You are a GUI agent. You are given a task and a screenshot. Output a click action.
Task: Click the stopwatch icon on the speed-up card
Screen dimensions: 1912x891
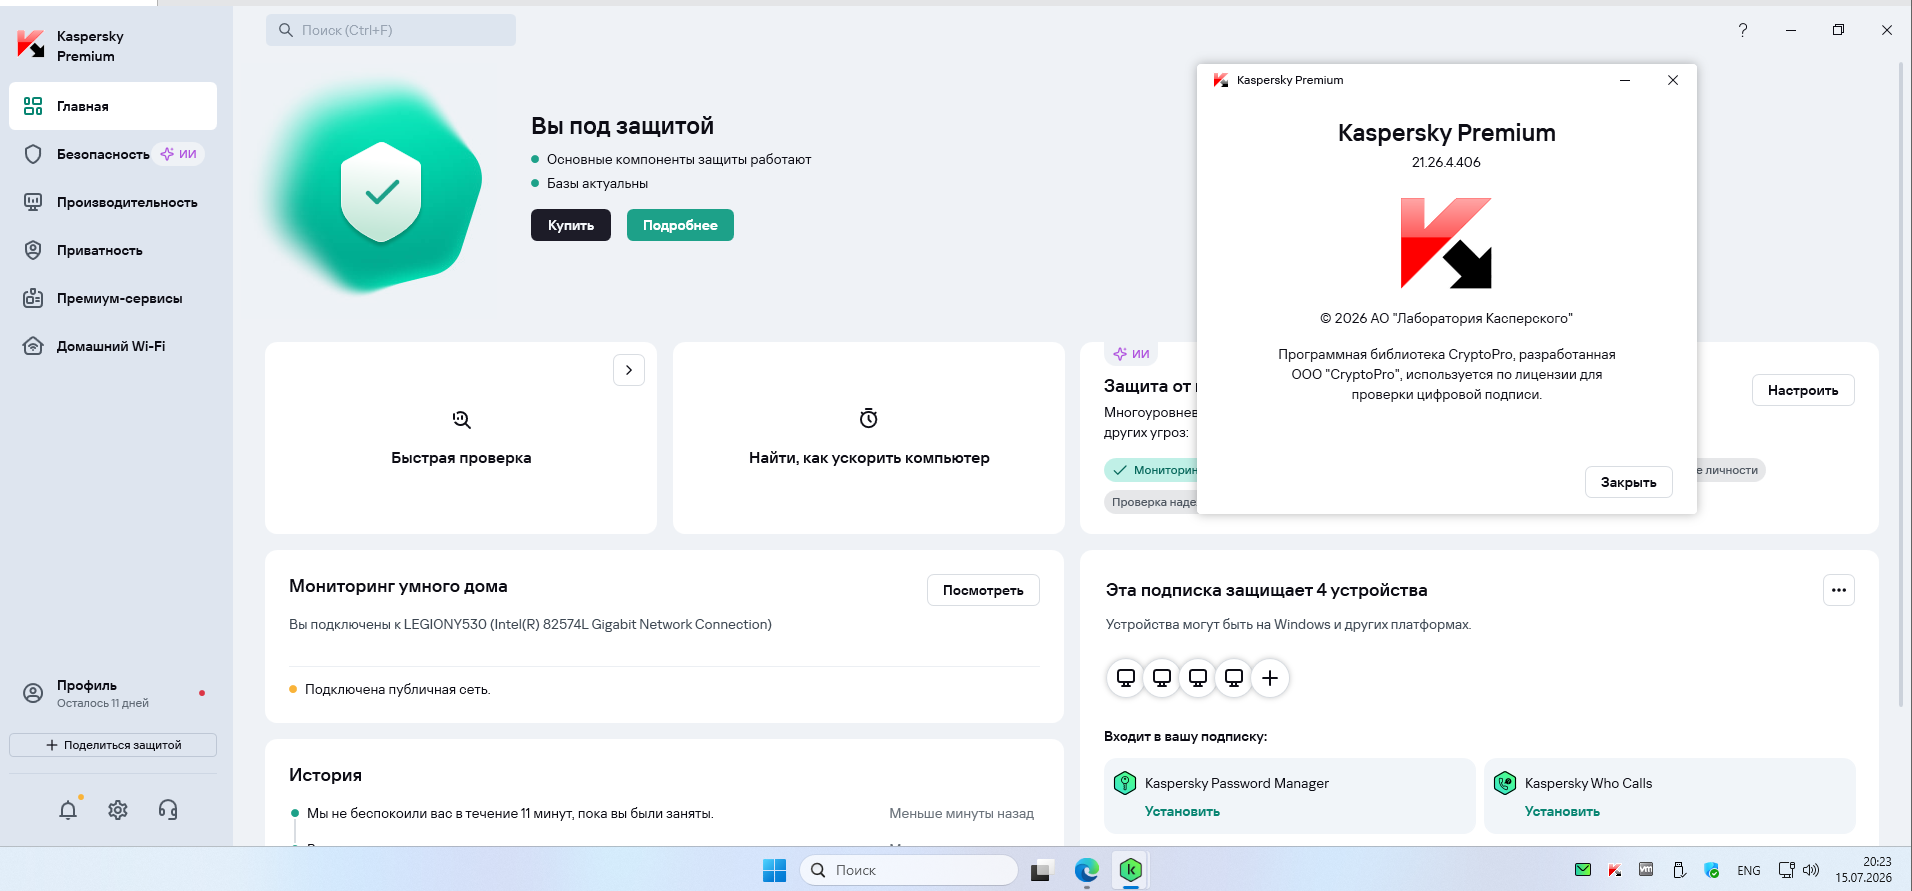869,418
